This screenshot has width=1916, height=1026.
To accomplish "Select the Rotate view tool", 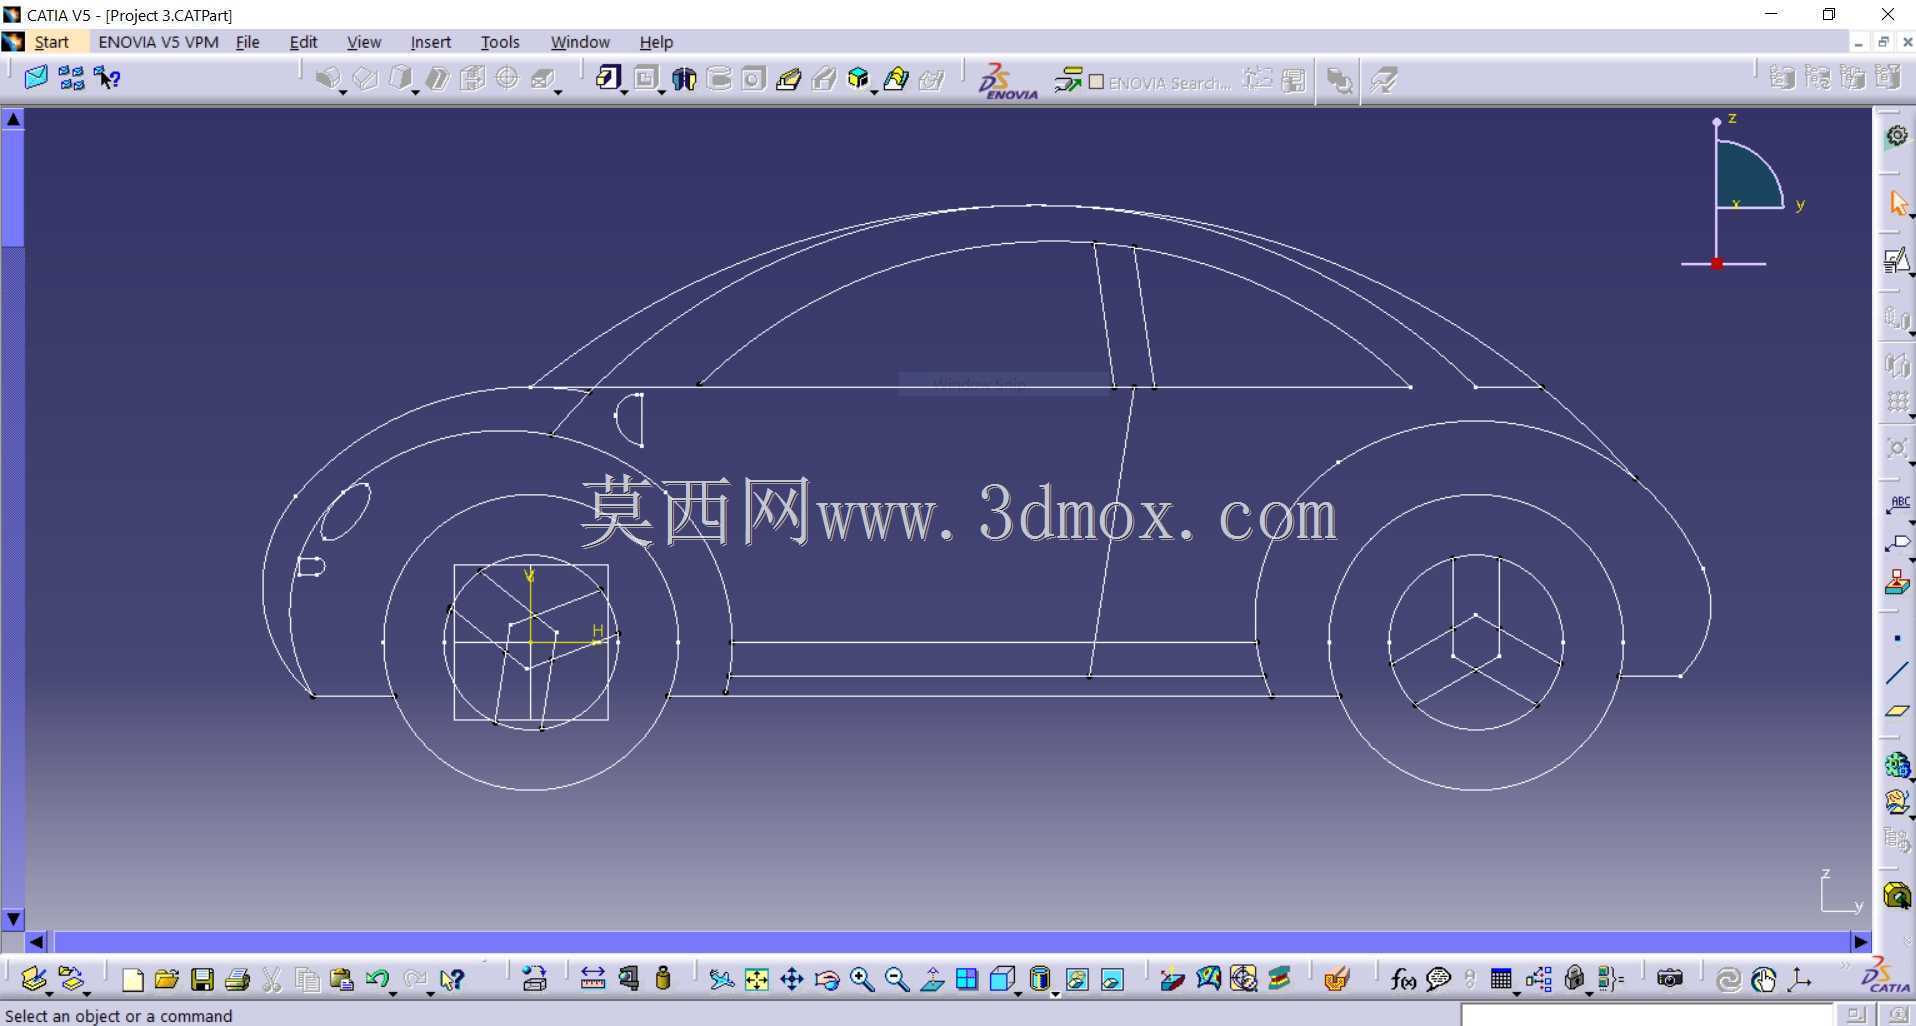I will 827,980.
